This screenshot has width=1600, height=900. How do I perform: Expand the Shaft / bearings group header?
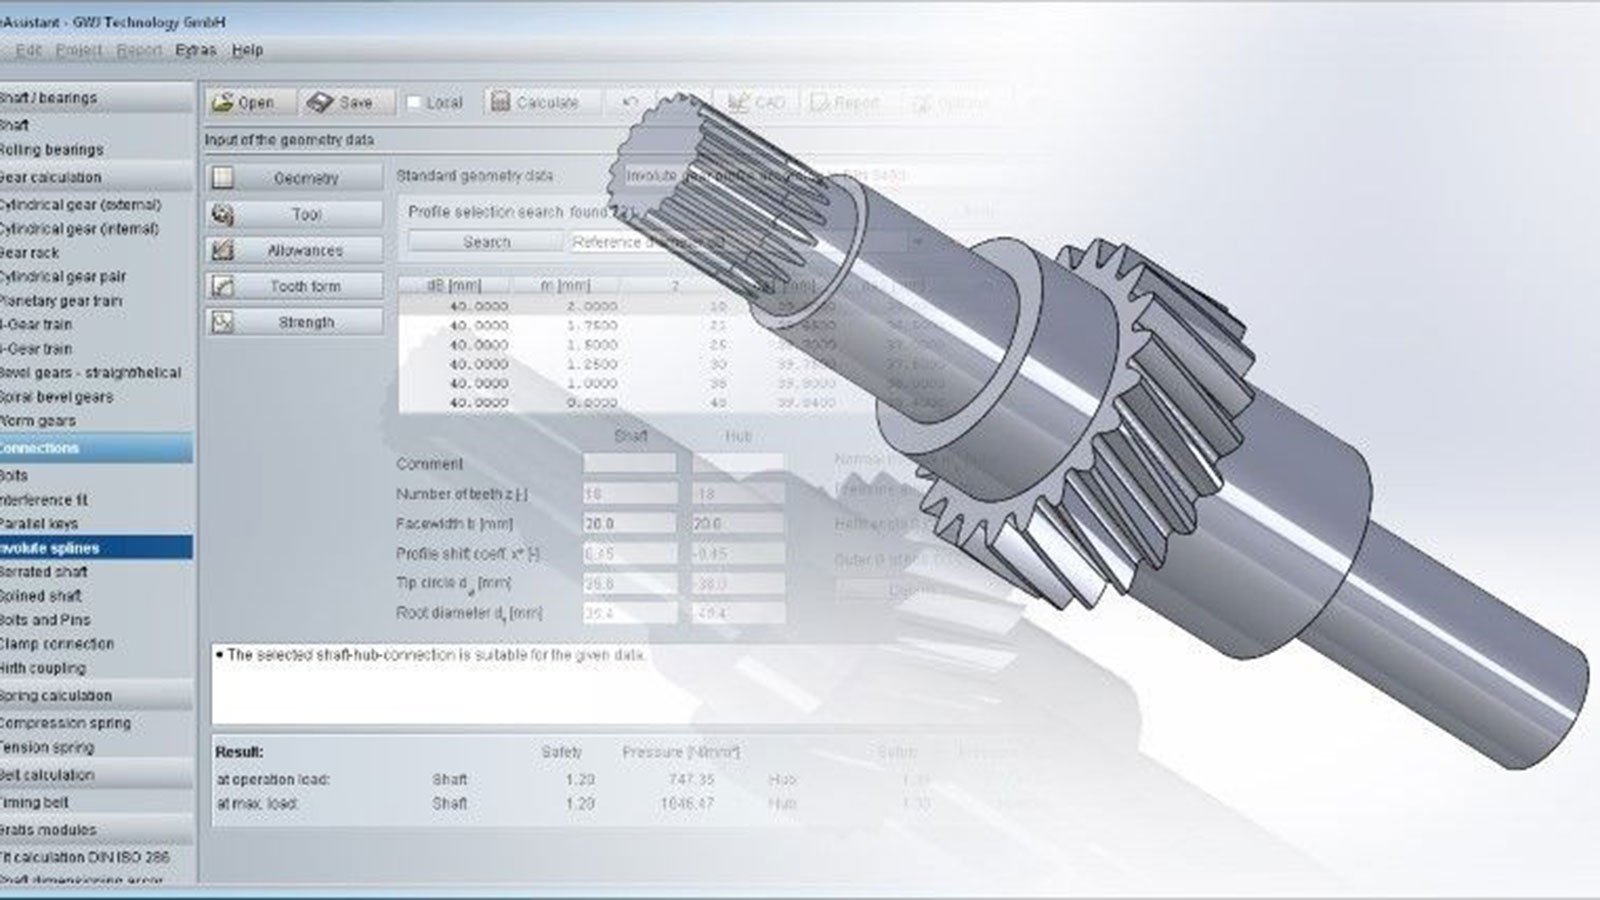click(96, 97)
